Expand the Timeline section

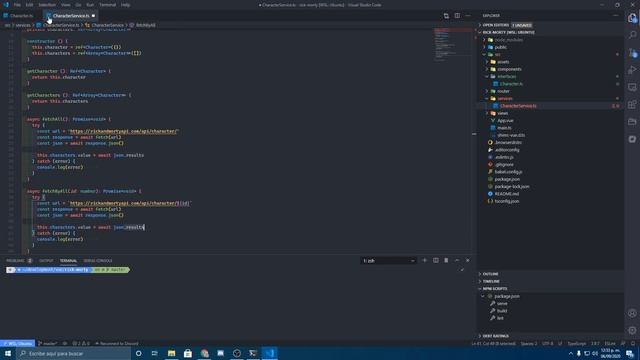point(491,282)
